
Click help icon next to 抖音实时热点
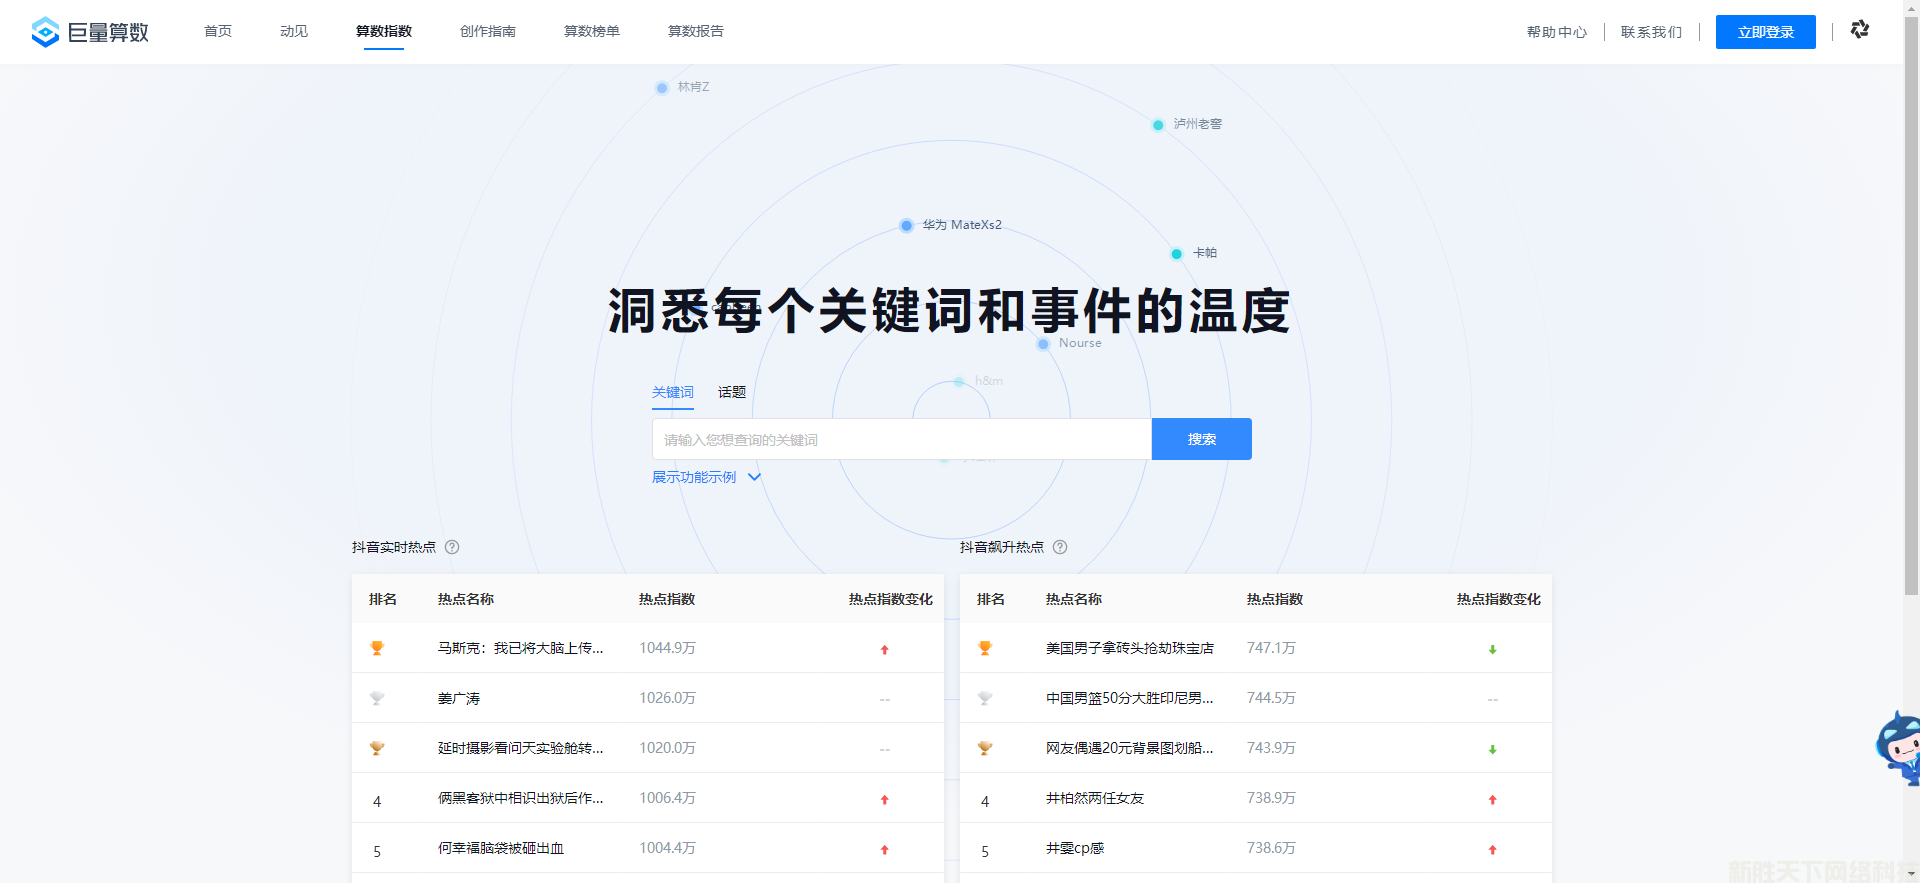[x=452, y=547]
